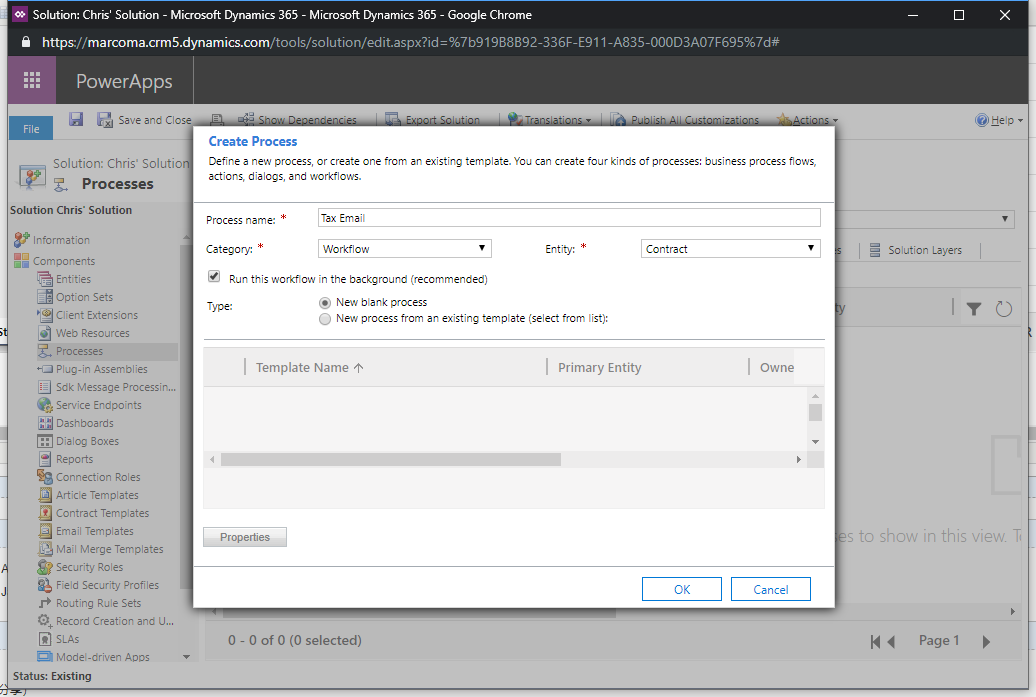Image resolution: width=1036 pixels, height=697 pixels.
Task: Click the Reports icon
Action: pyautogui.click(x=45, y=459)
